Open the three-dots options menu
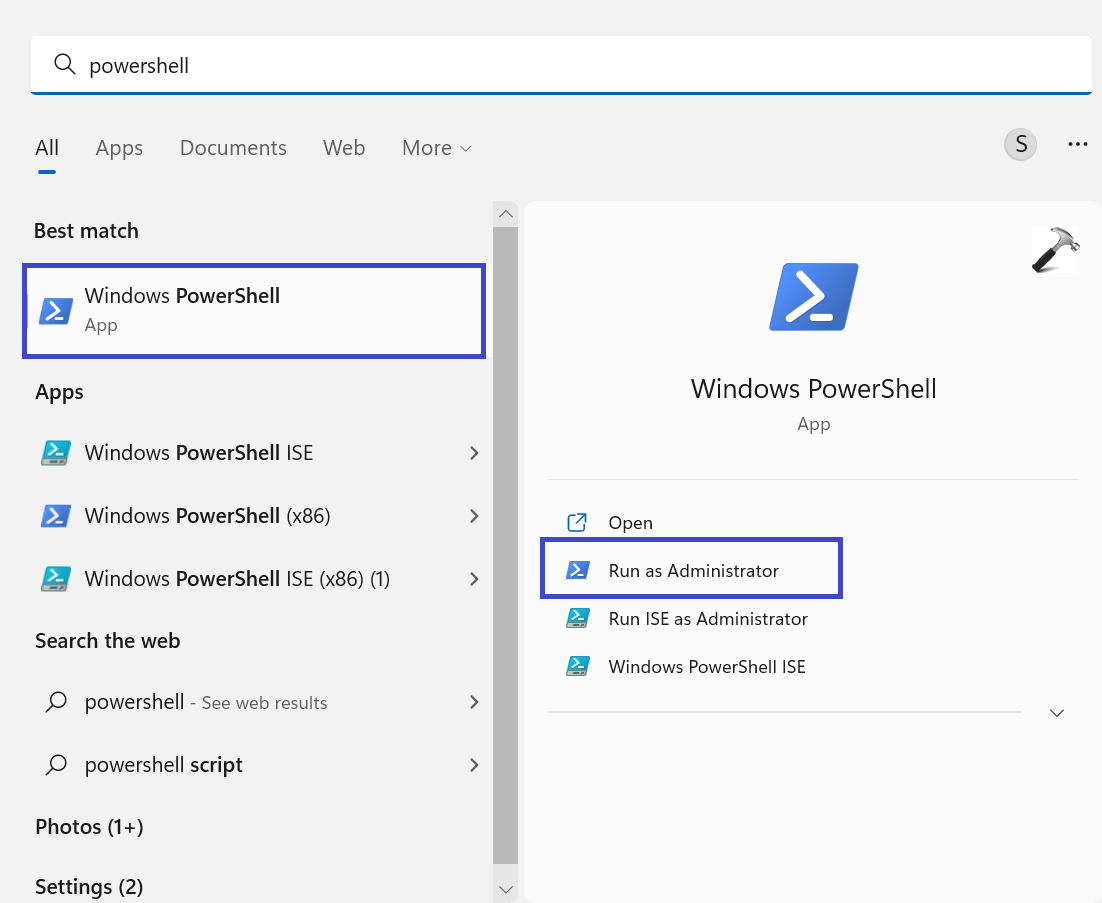The width and height of the screenshot is (1102, 903). coord(1077,145)
